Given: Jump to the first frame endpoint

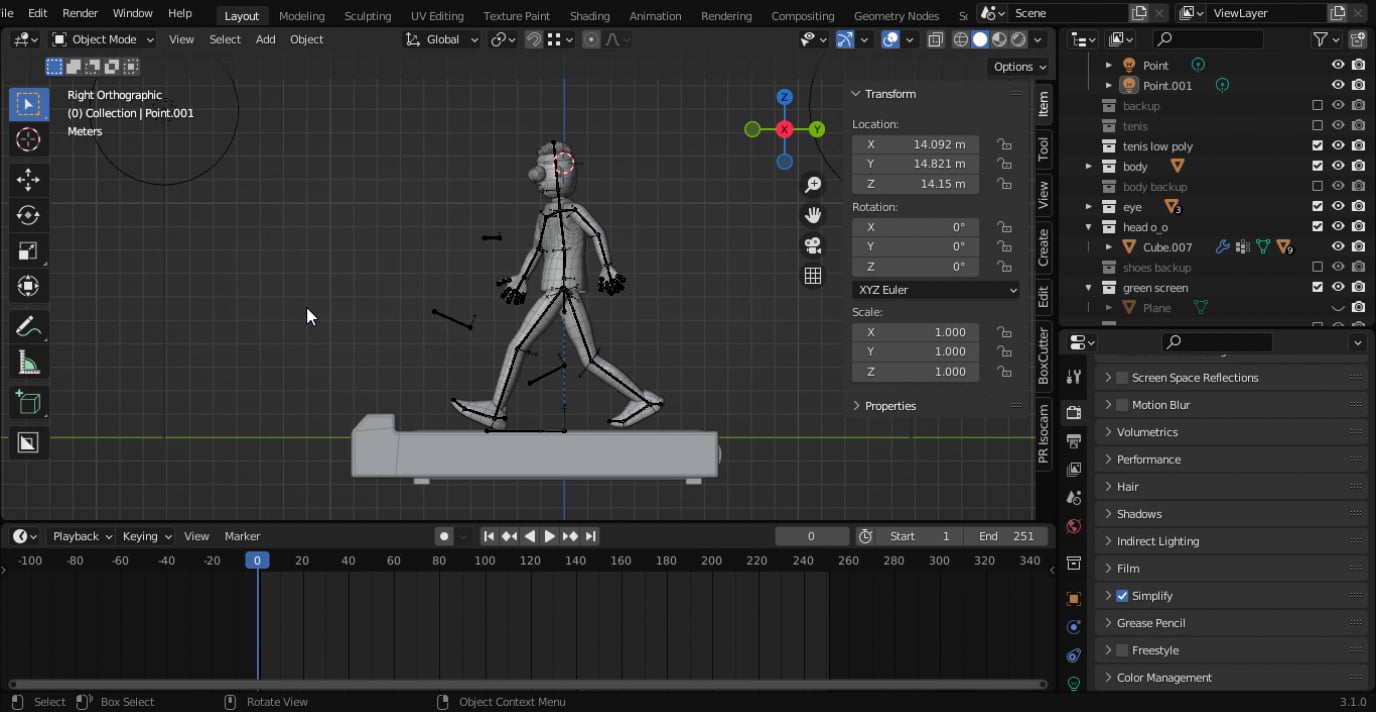Looking at the screenshot, I should [x=489, y=536].
